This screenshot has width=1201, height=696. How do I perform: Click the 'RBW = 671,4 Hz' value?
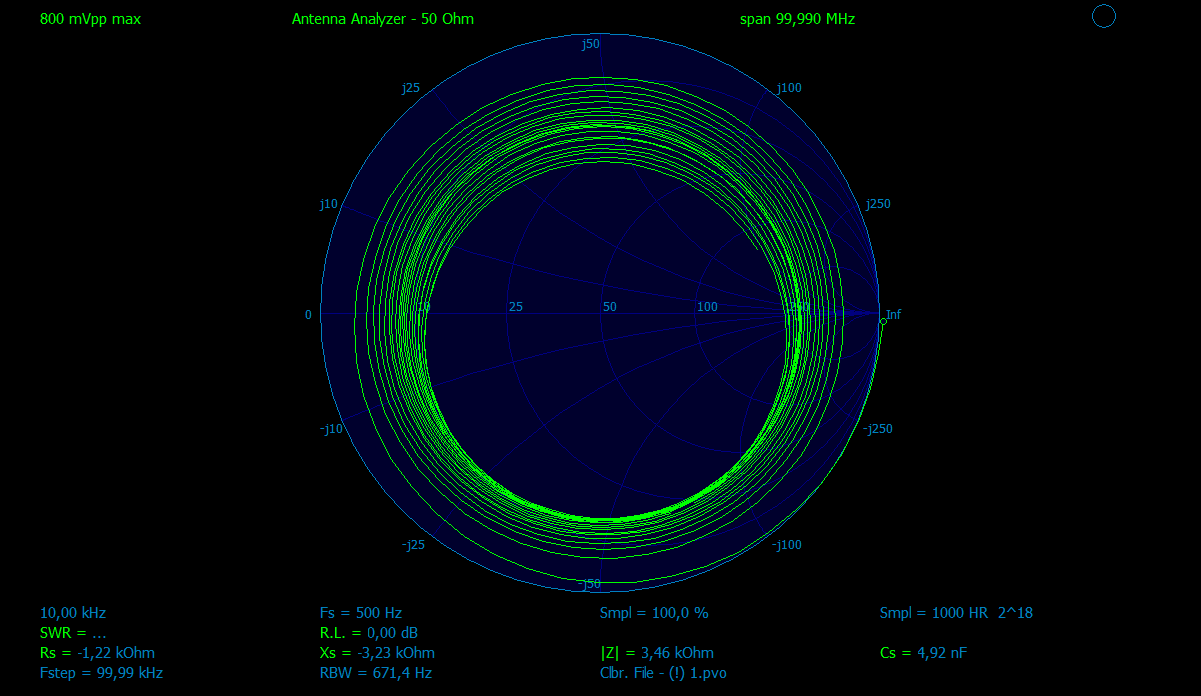tap(376, 673)
